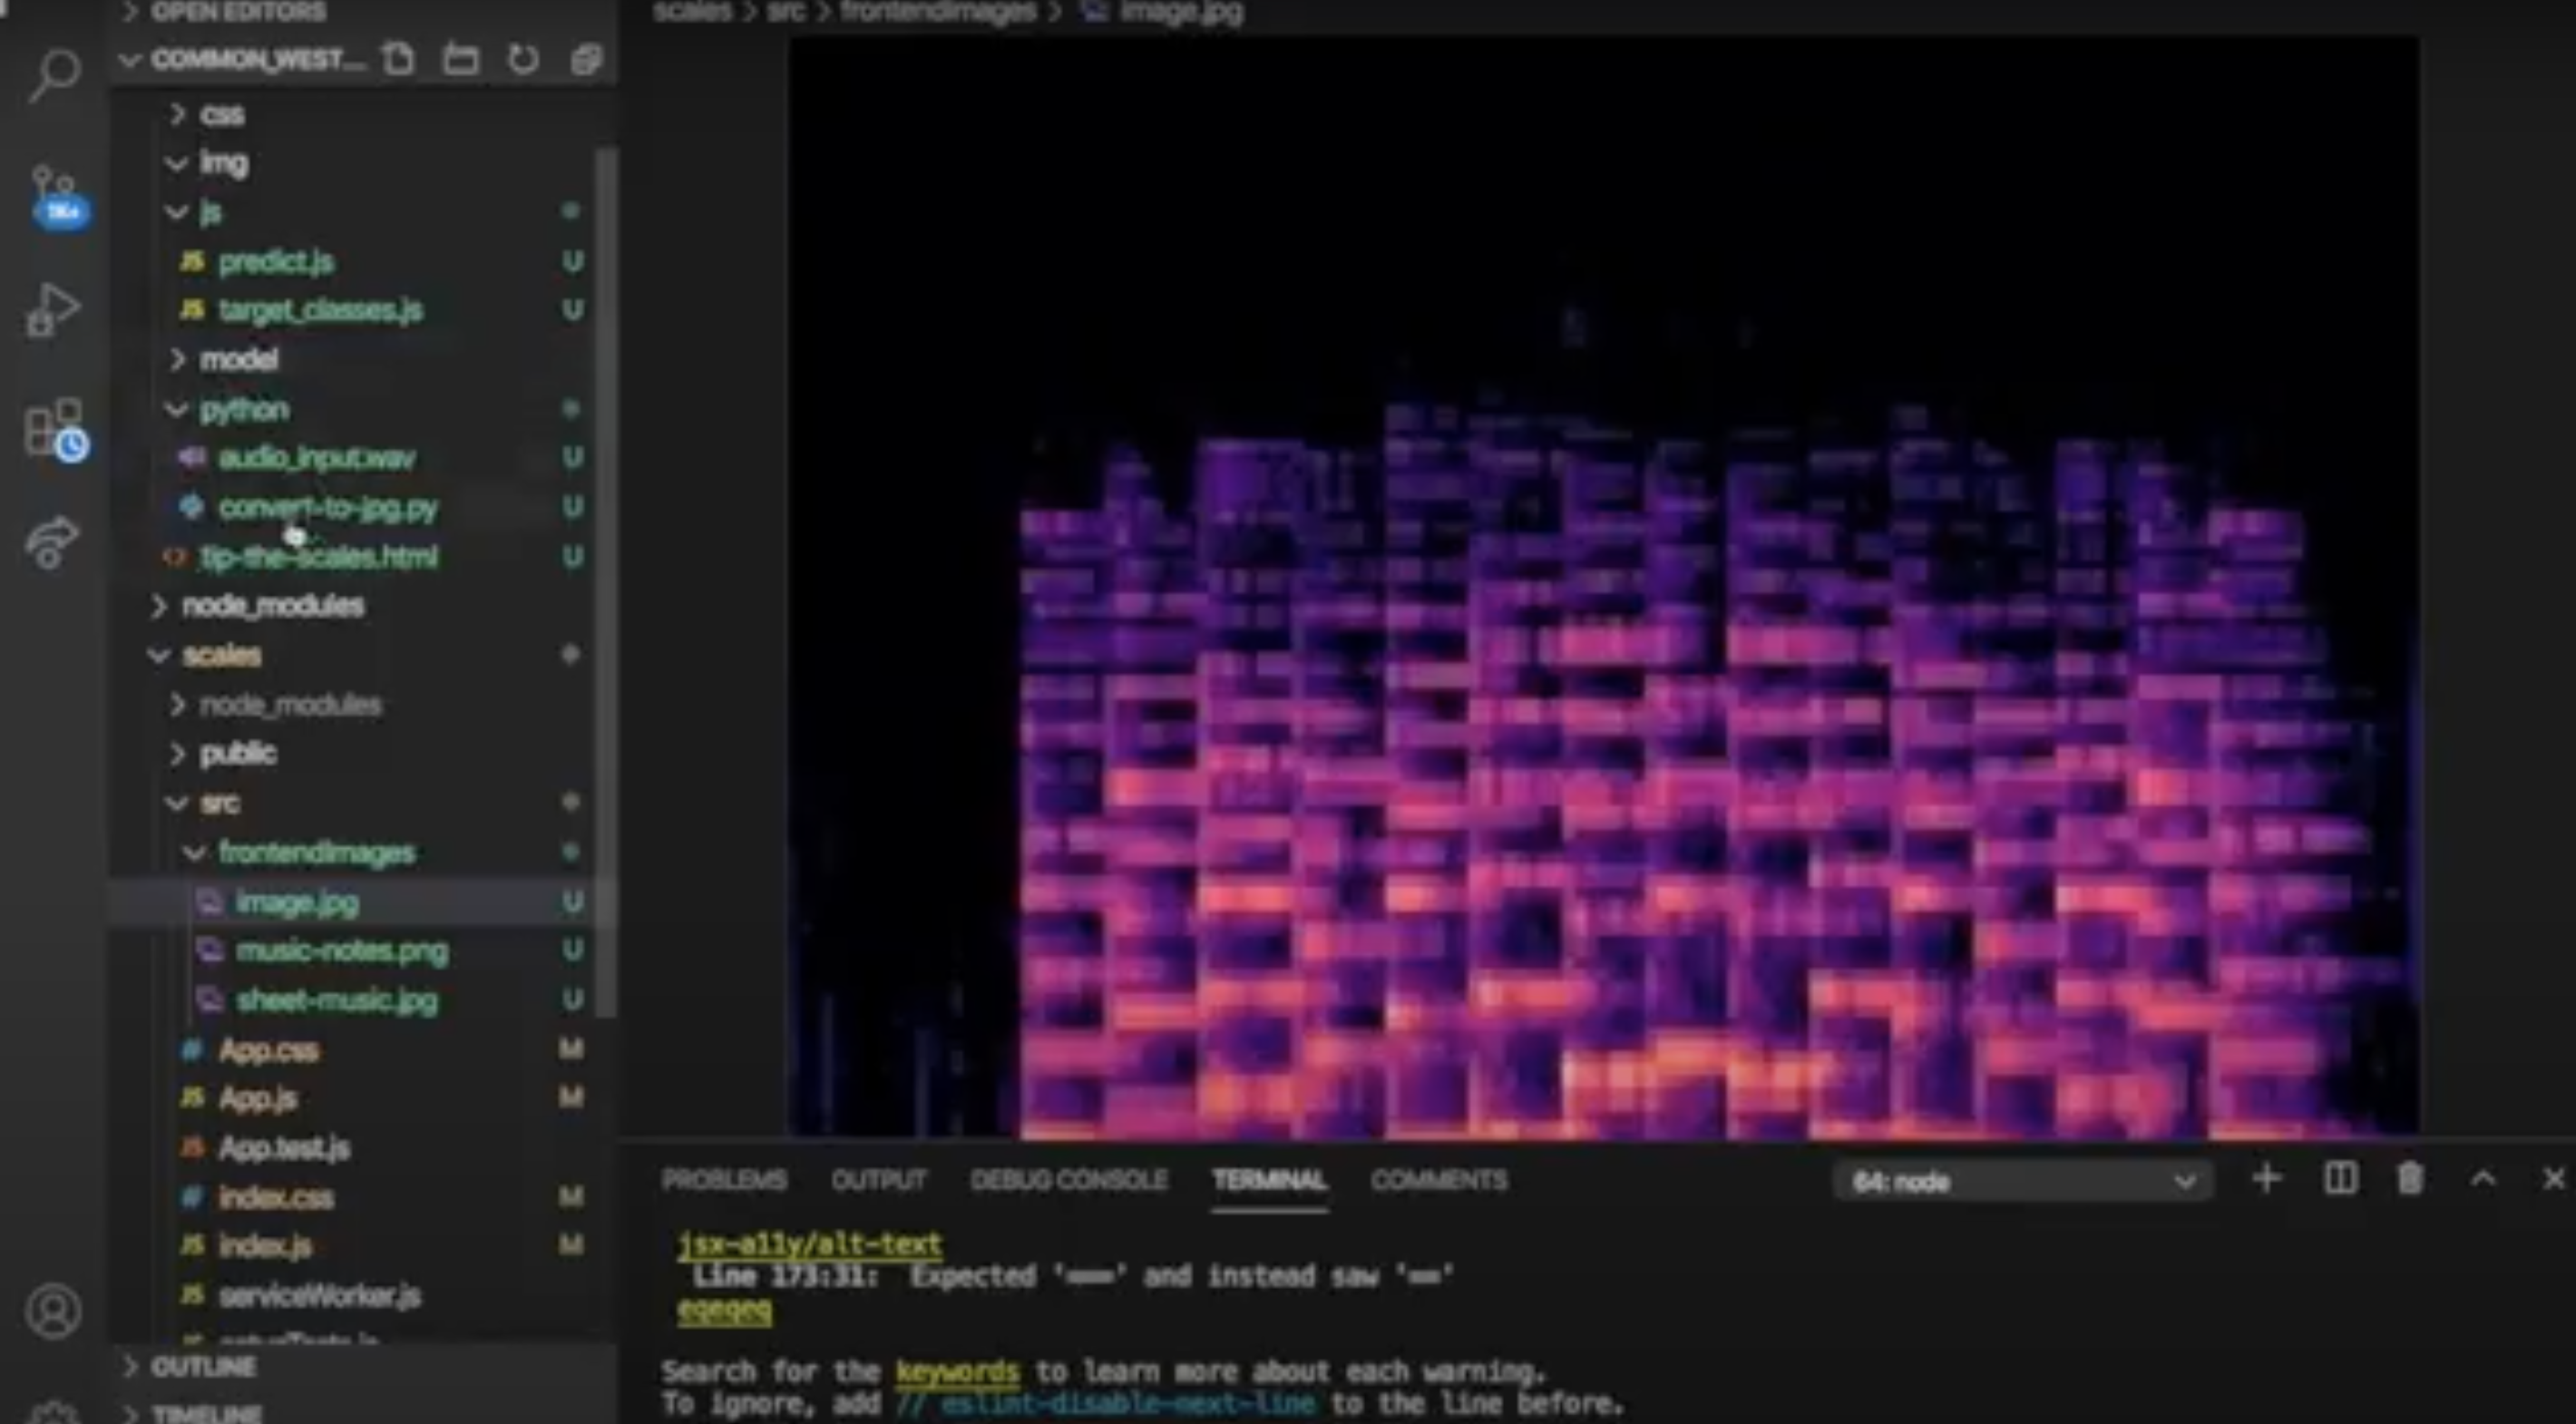2576x1424 pixels.
Task: Expand the OUTLINE section
Action: click(x=203, y=1367)
